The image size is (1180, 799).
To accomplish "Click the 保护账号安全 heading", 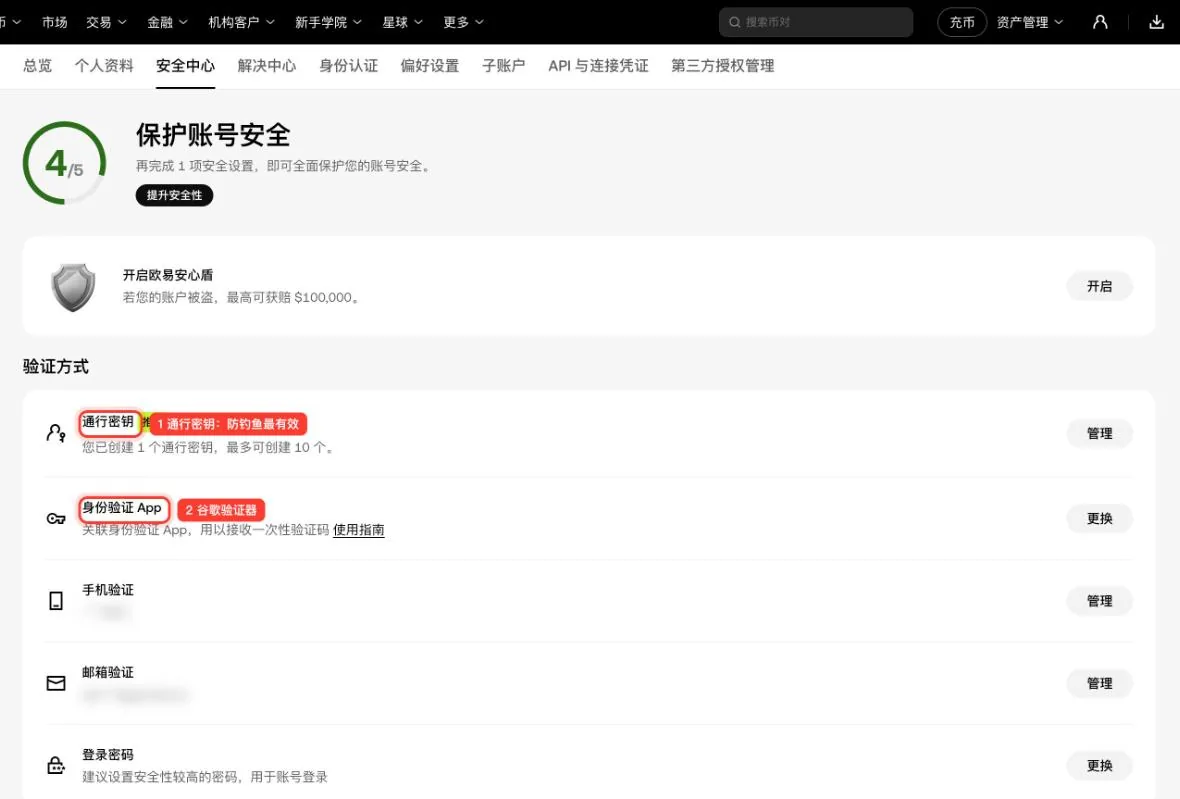I will click(213, 135).
